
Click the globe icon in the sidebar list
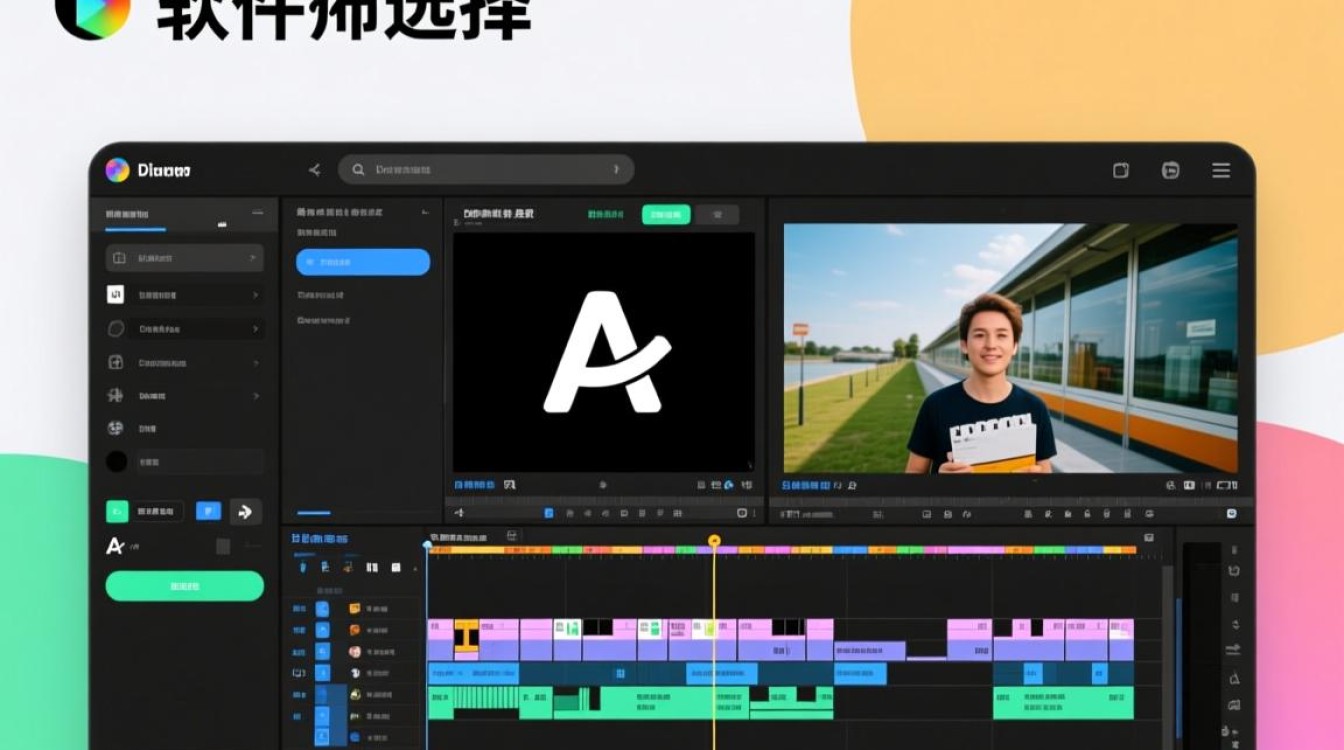click(115, 428)
